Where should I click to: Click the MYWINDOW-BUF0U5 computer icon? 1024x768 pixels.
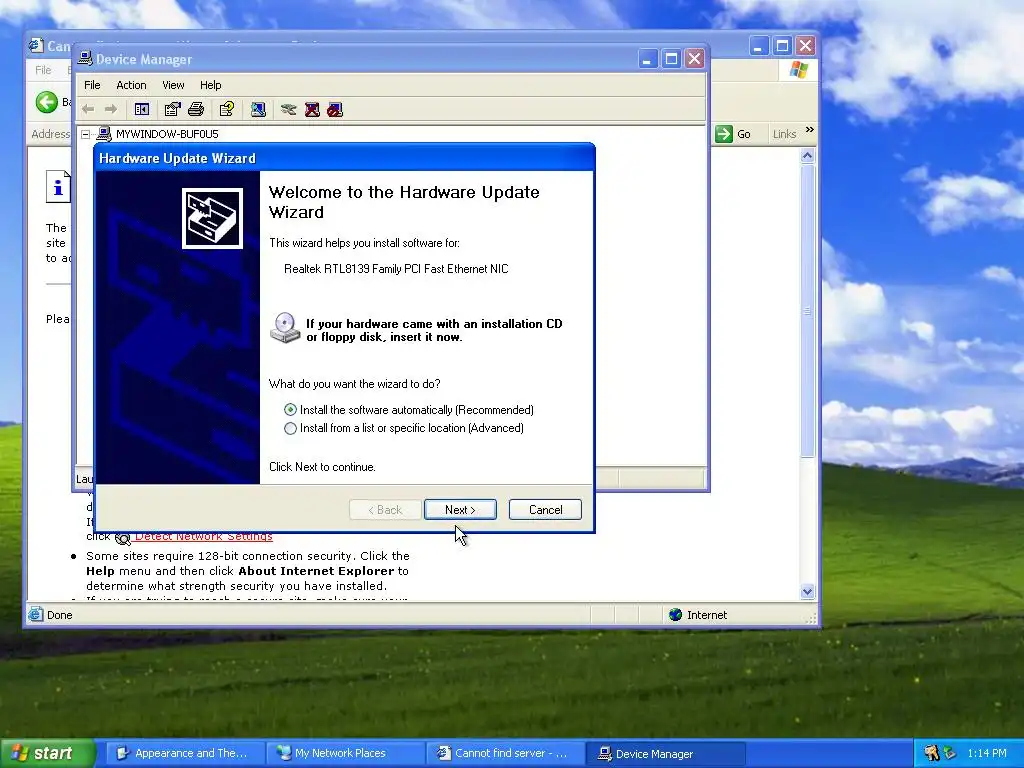click(x=104, y=134)
